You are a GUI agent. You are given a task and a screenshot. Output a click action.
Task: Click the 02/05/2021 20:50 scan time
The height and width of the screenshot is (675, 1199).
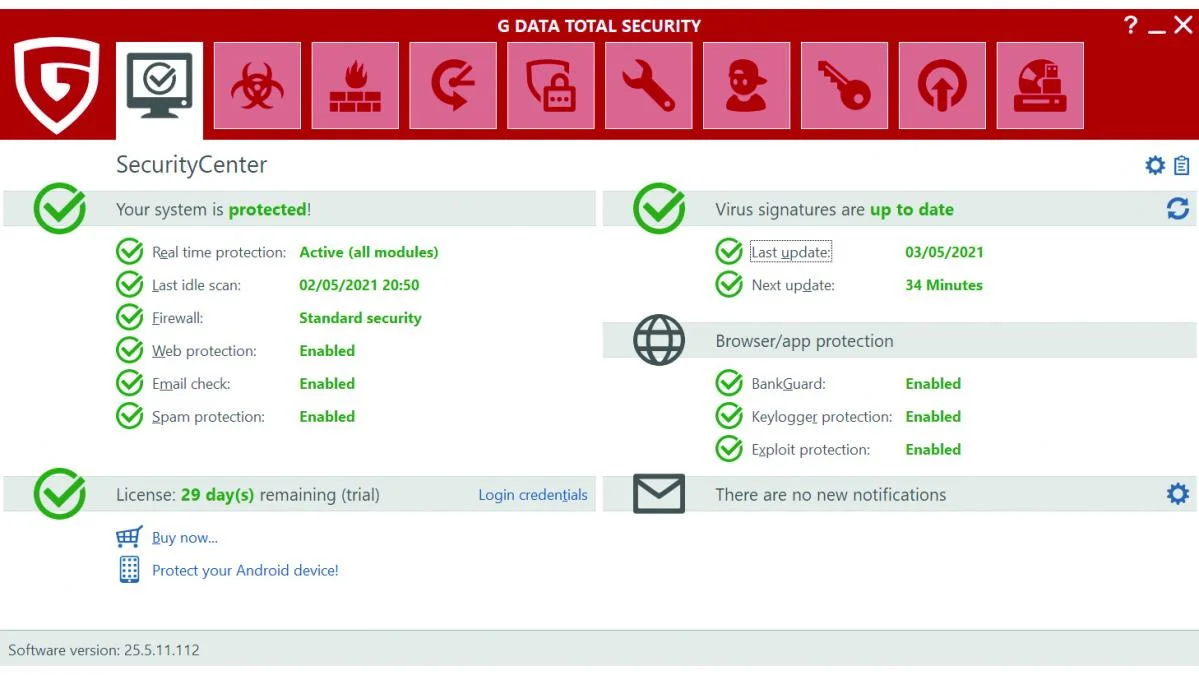[x=359, y=285]
